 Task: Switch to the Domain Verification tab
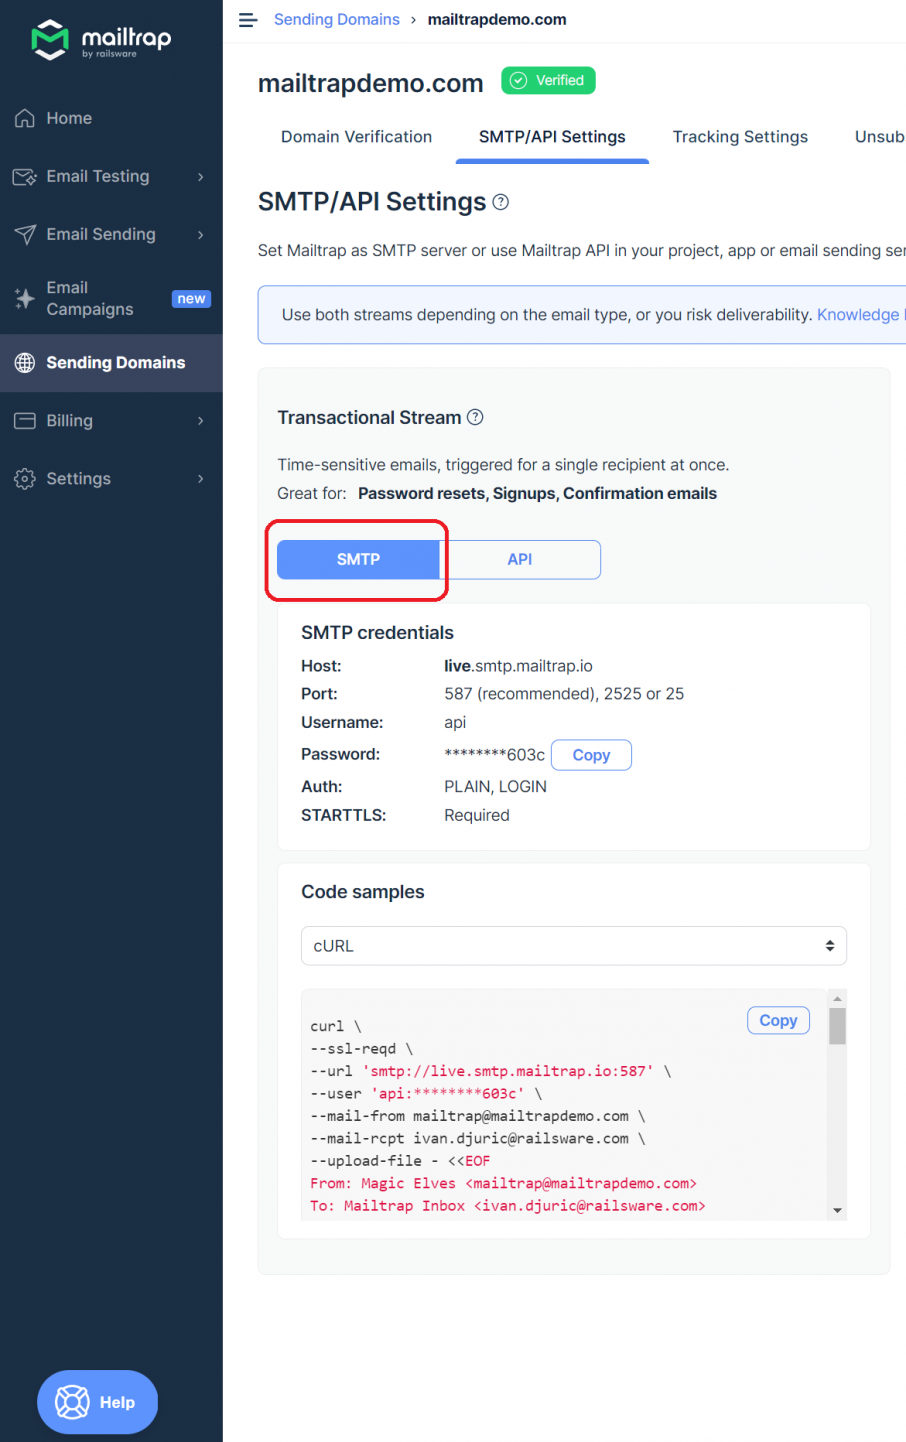(356, 137)
